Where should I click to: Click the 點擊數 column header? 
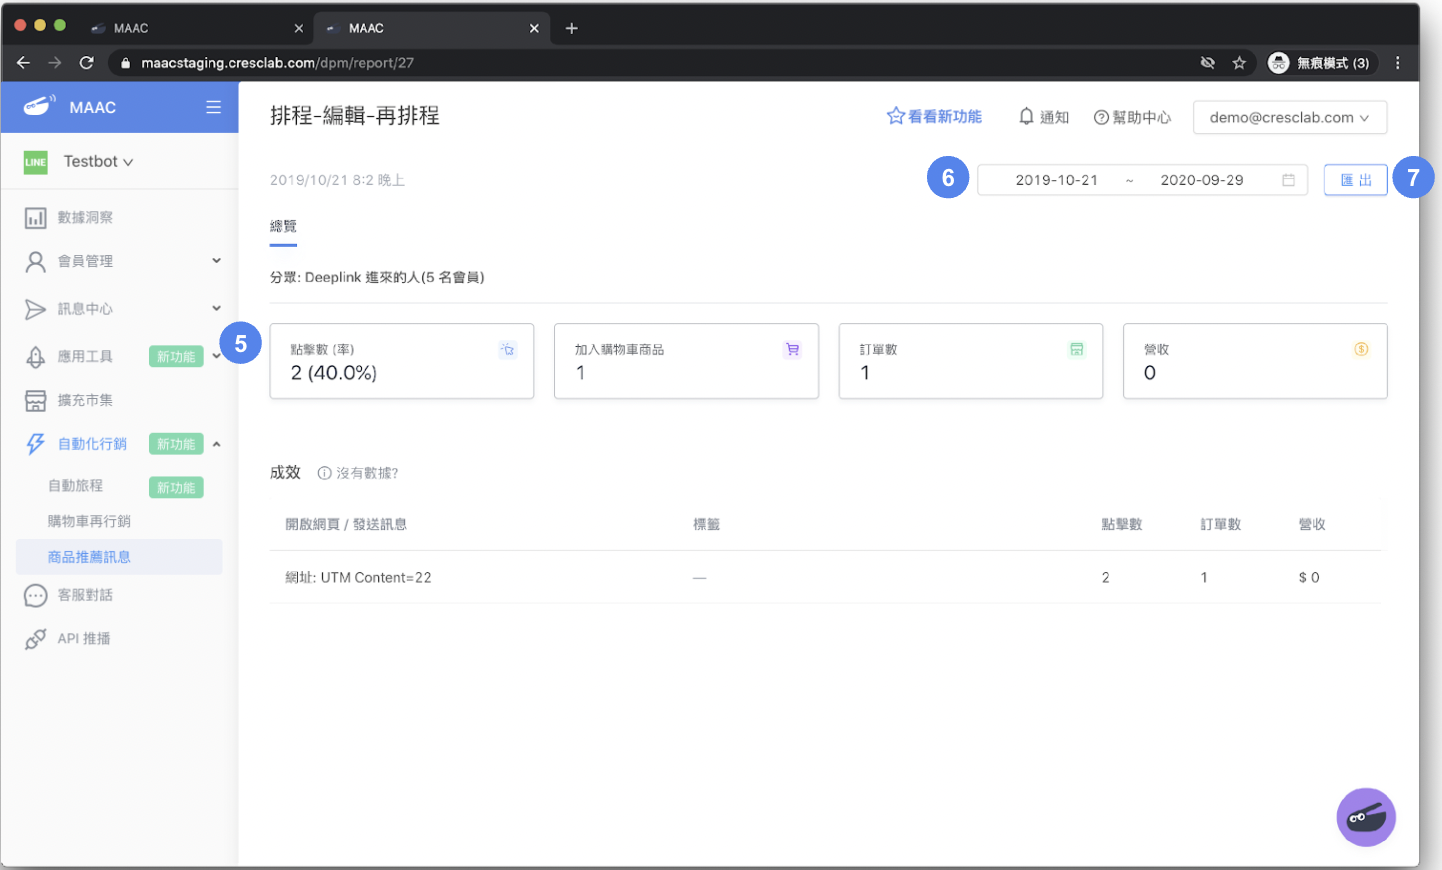click(x=1121, y=524)
